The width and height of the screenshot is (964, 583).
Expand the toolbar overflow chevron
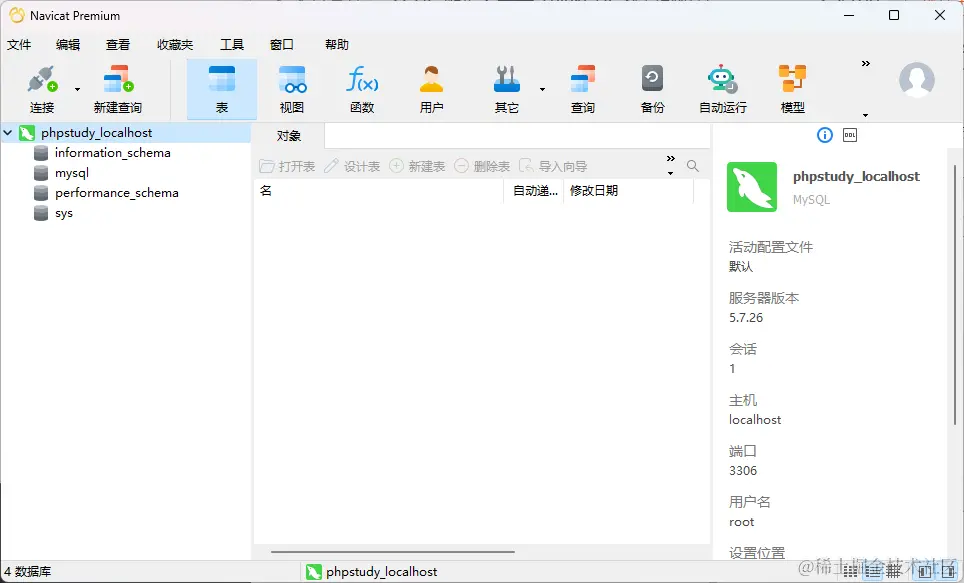[863, 62]
